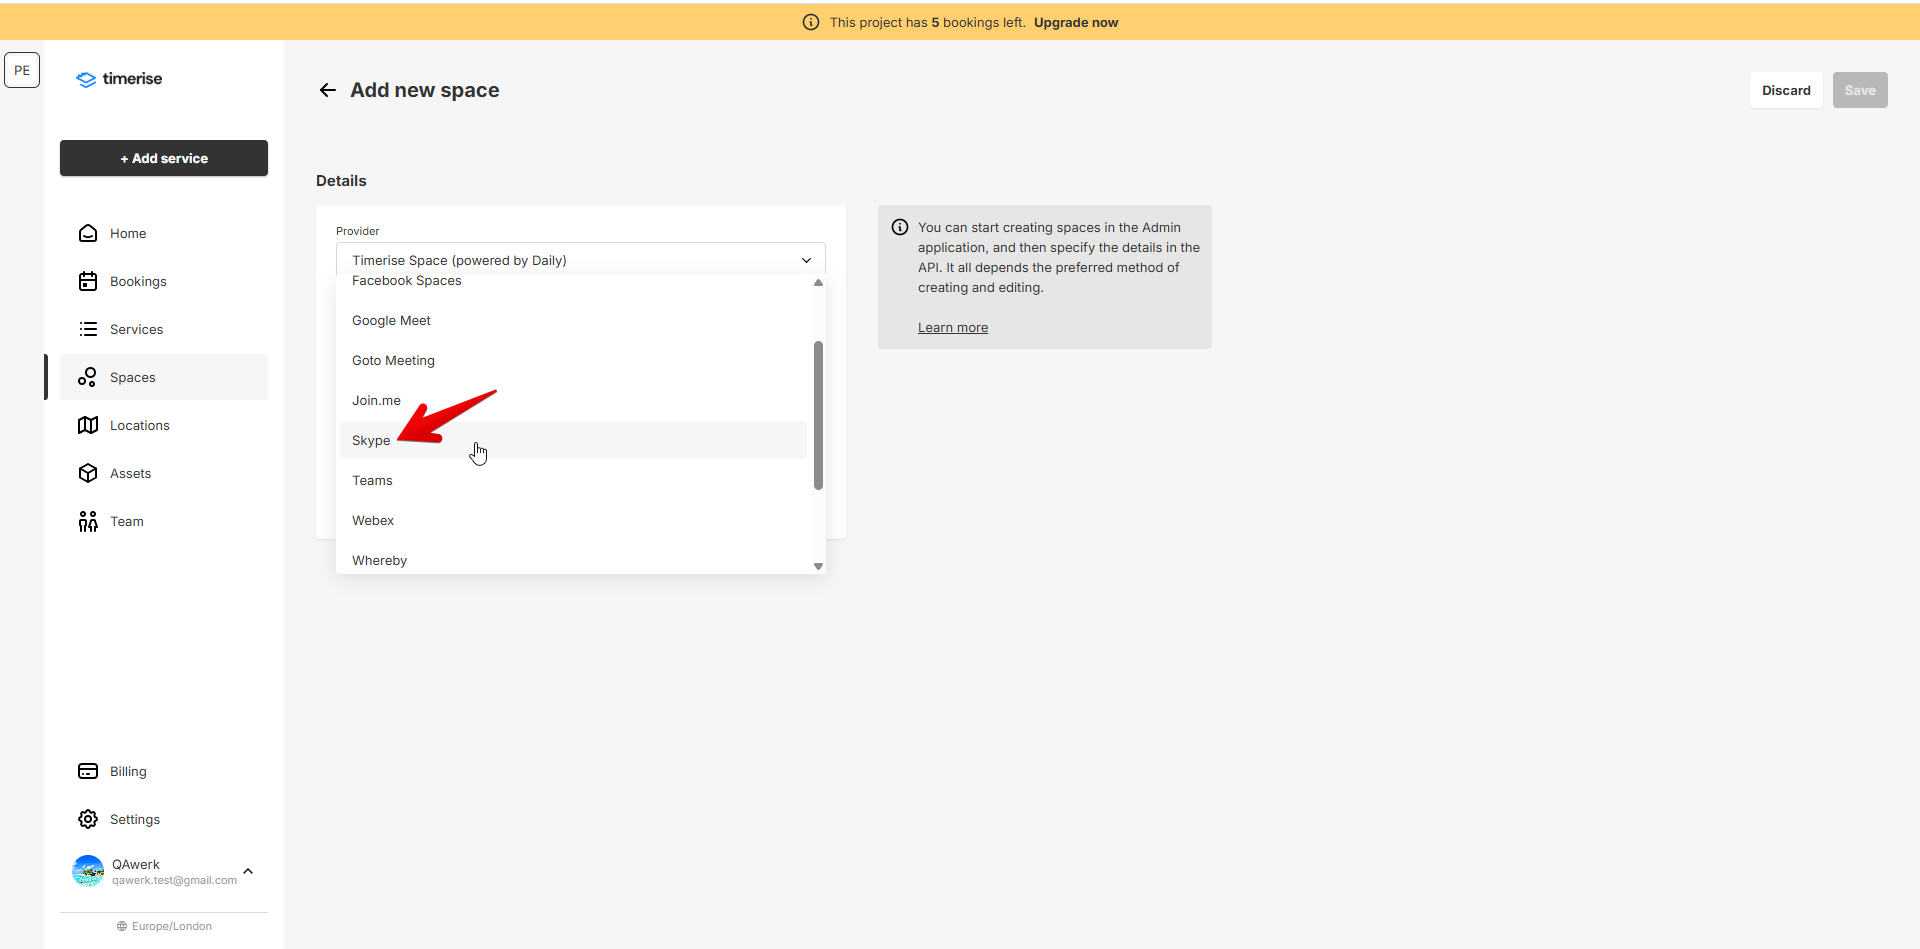
Task: Click the Locations map icon
Action: (88, 425)
